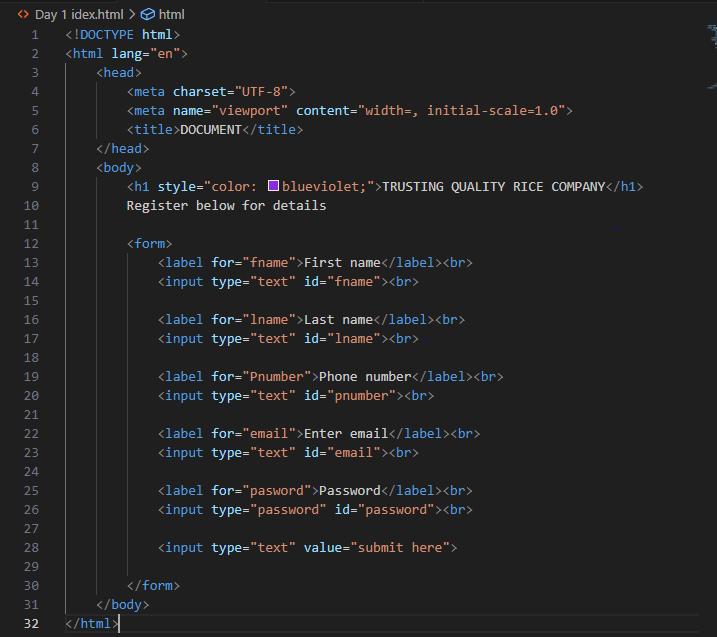Click line number 28 in gutter
Viewport: 717px width, 637px height.
[31, 547]
